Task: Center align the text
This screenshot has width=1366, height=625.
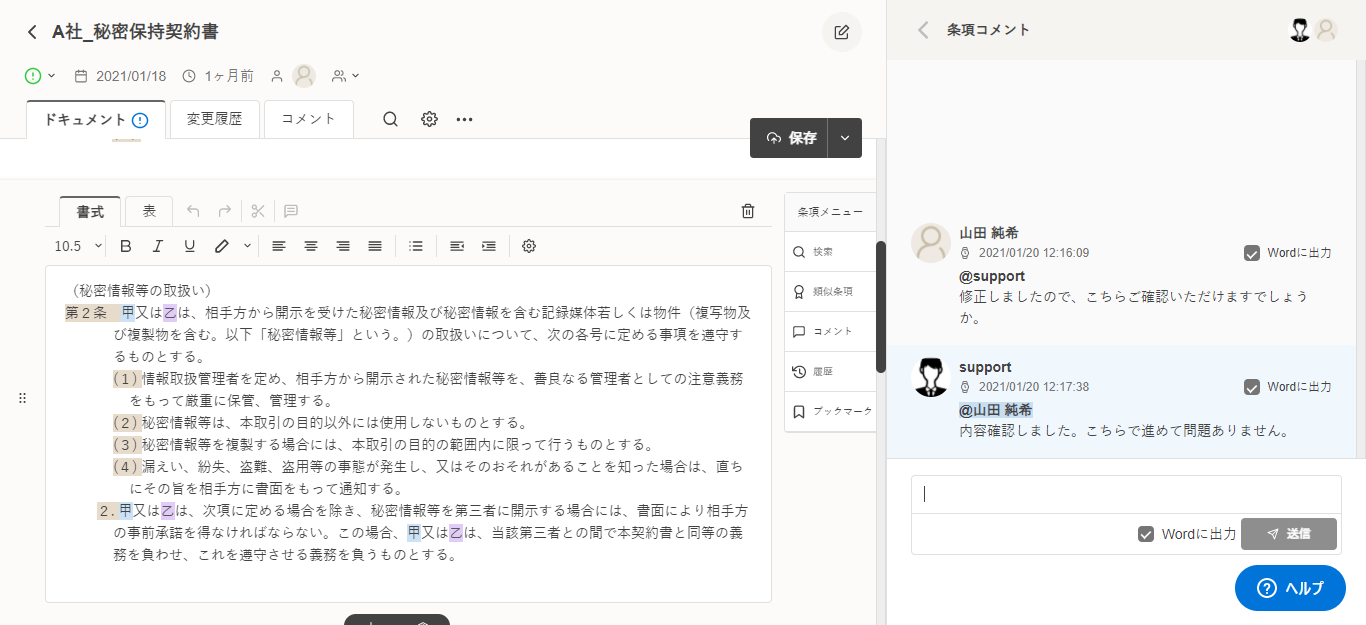Action: tap(311, 246)
